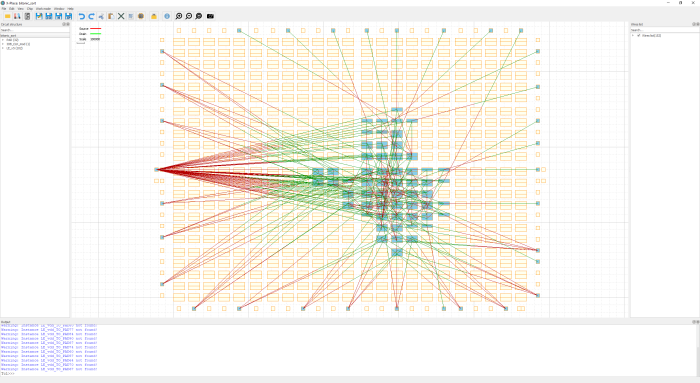Toggle the checkmark on Wires list entry

point(639,35)
